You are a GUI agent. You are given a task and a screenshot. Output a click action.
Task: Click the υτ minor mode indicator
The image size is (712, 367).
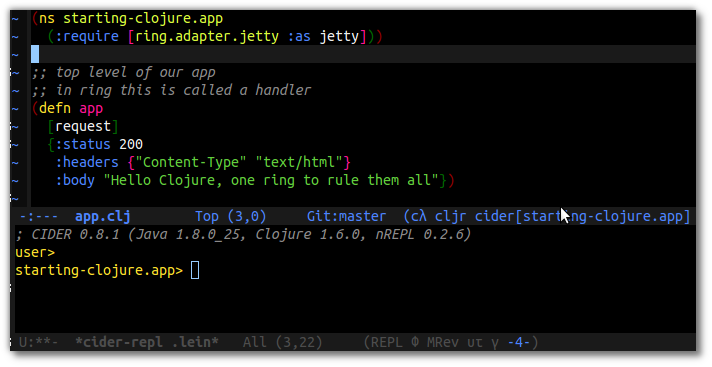click(x=475, y=343)
